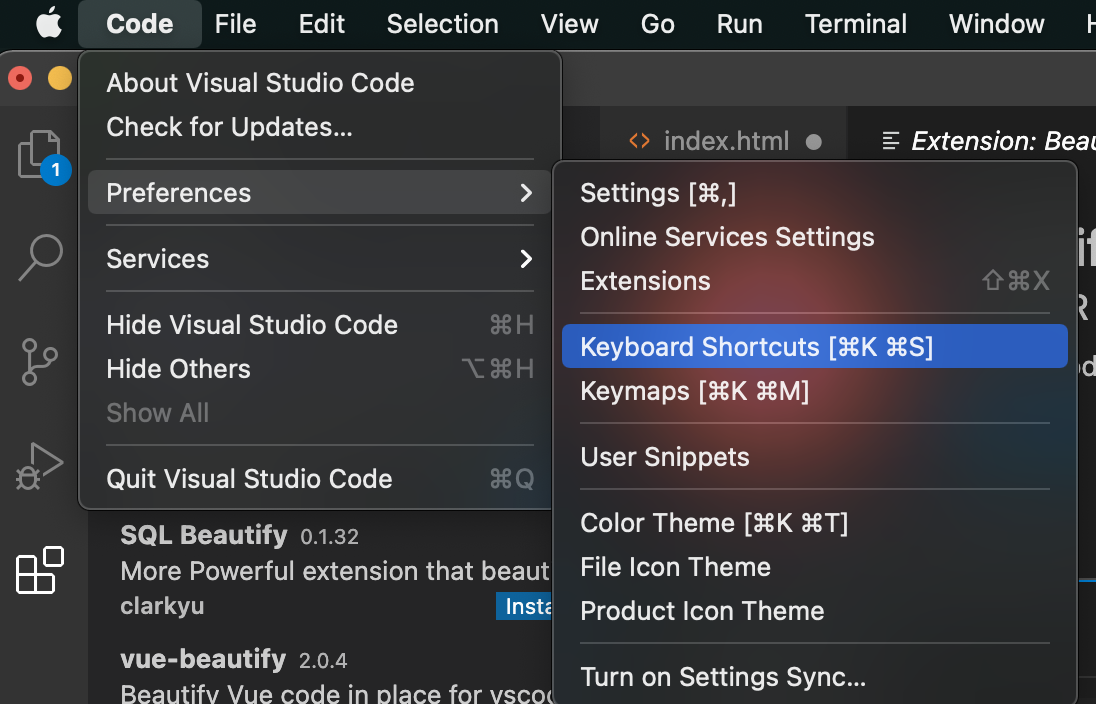
Task: Open the Go menu
Action: pos(658,24)
